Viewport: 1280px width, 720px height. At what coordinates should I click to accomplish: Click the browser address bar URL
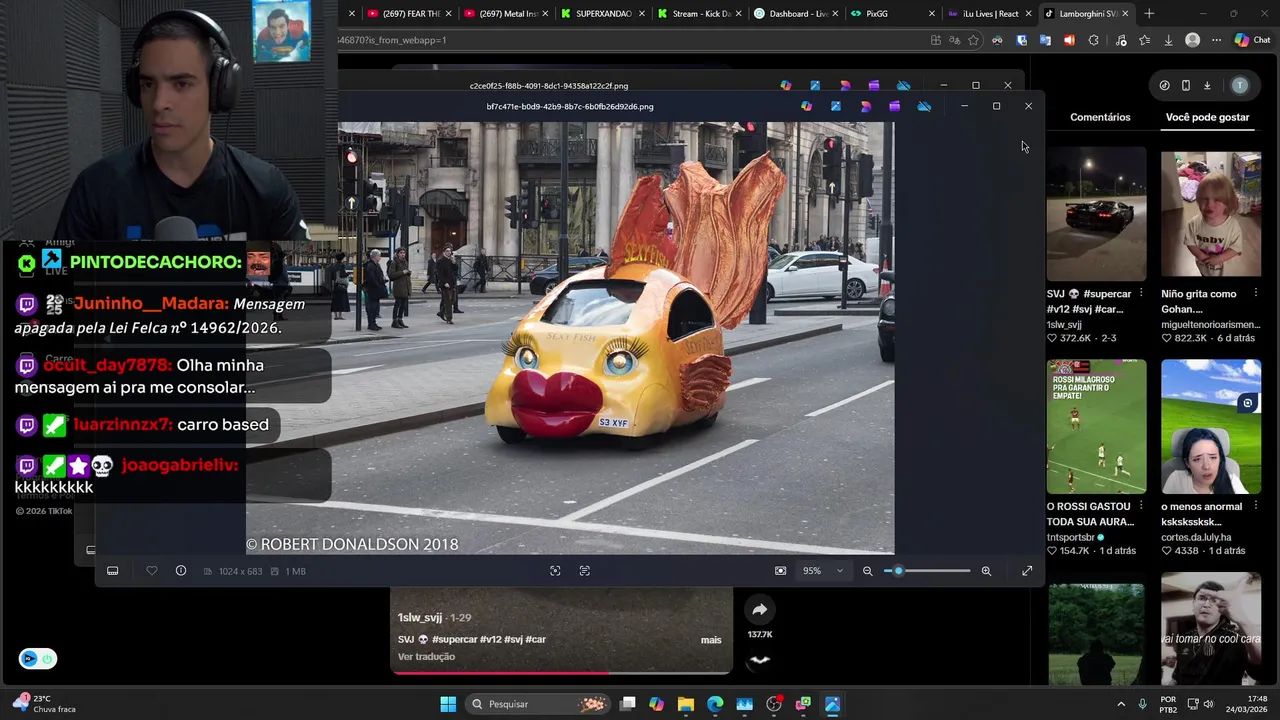coord(392,40)
